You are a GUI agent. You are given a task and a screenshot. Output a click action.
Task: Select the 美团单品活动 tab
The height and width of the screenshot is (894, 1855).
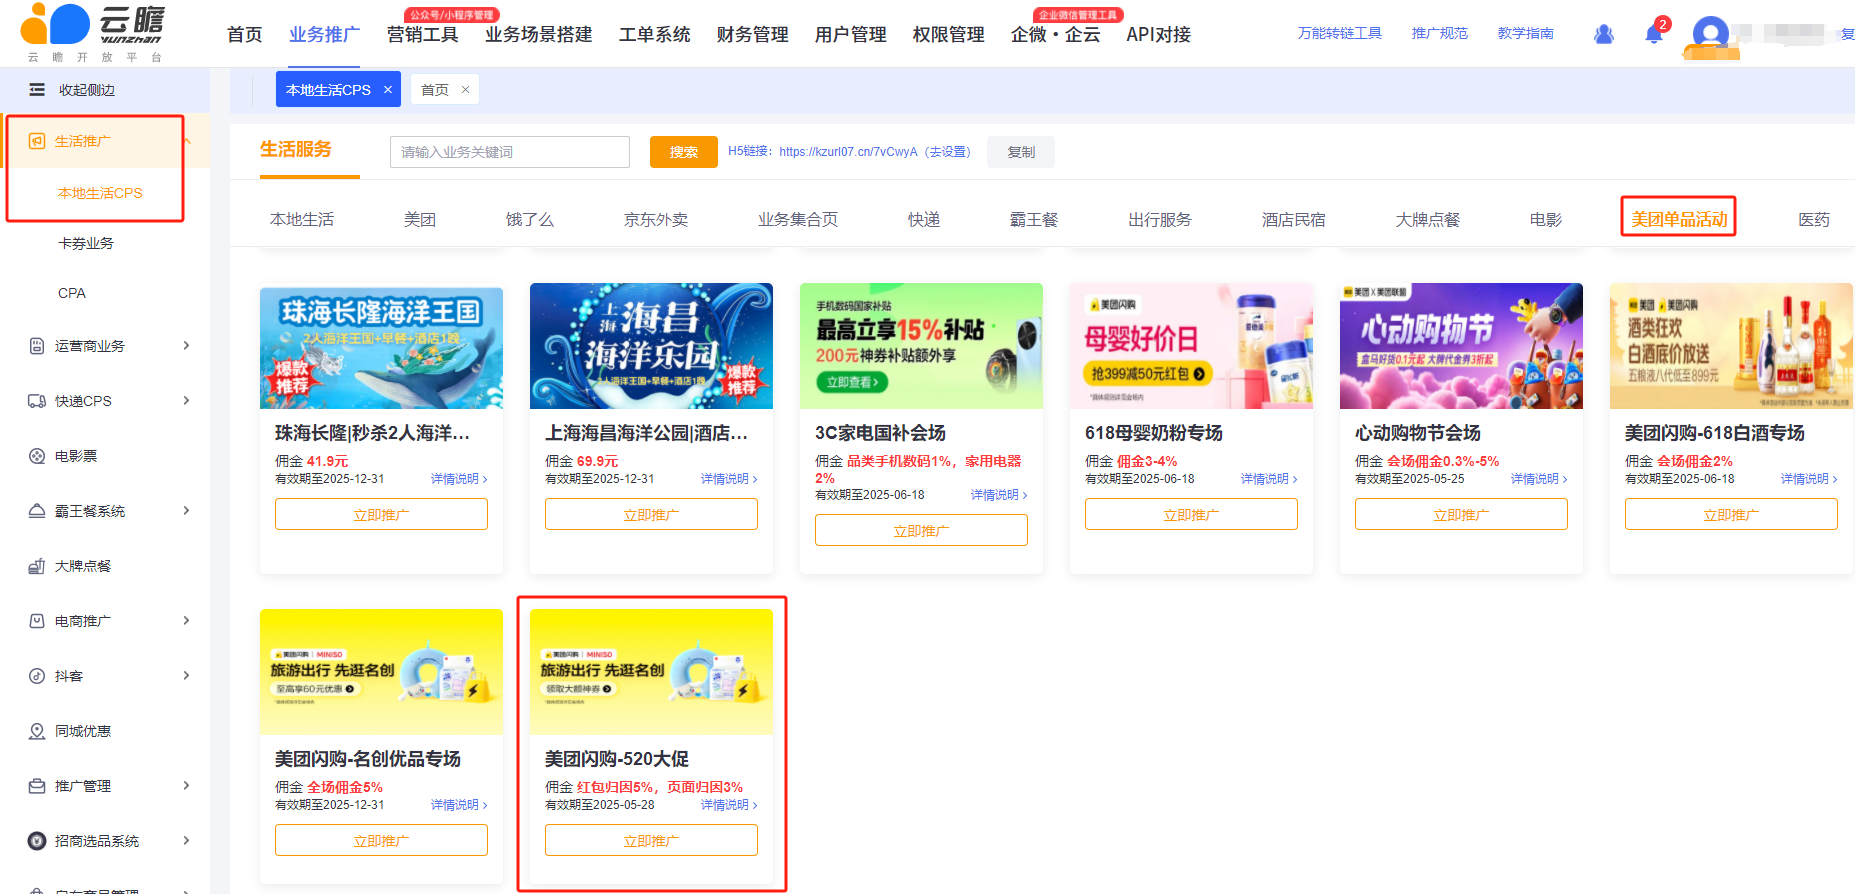click(x=1679, y=220)
